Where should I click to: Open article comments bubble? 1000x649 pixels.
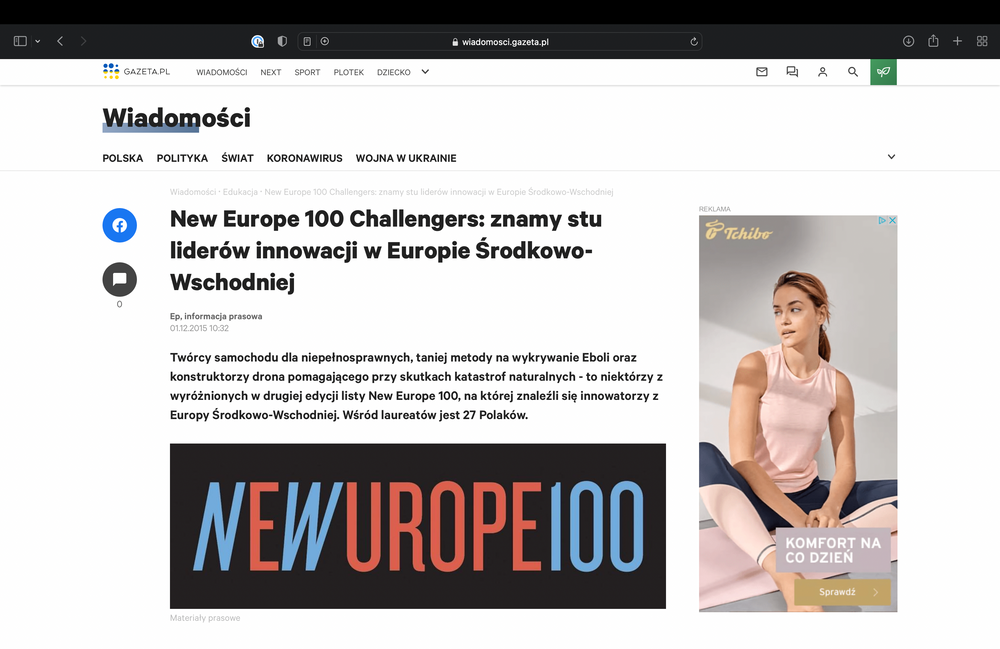tap(120, 279)
